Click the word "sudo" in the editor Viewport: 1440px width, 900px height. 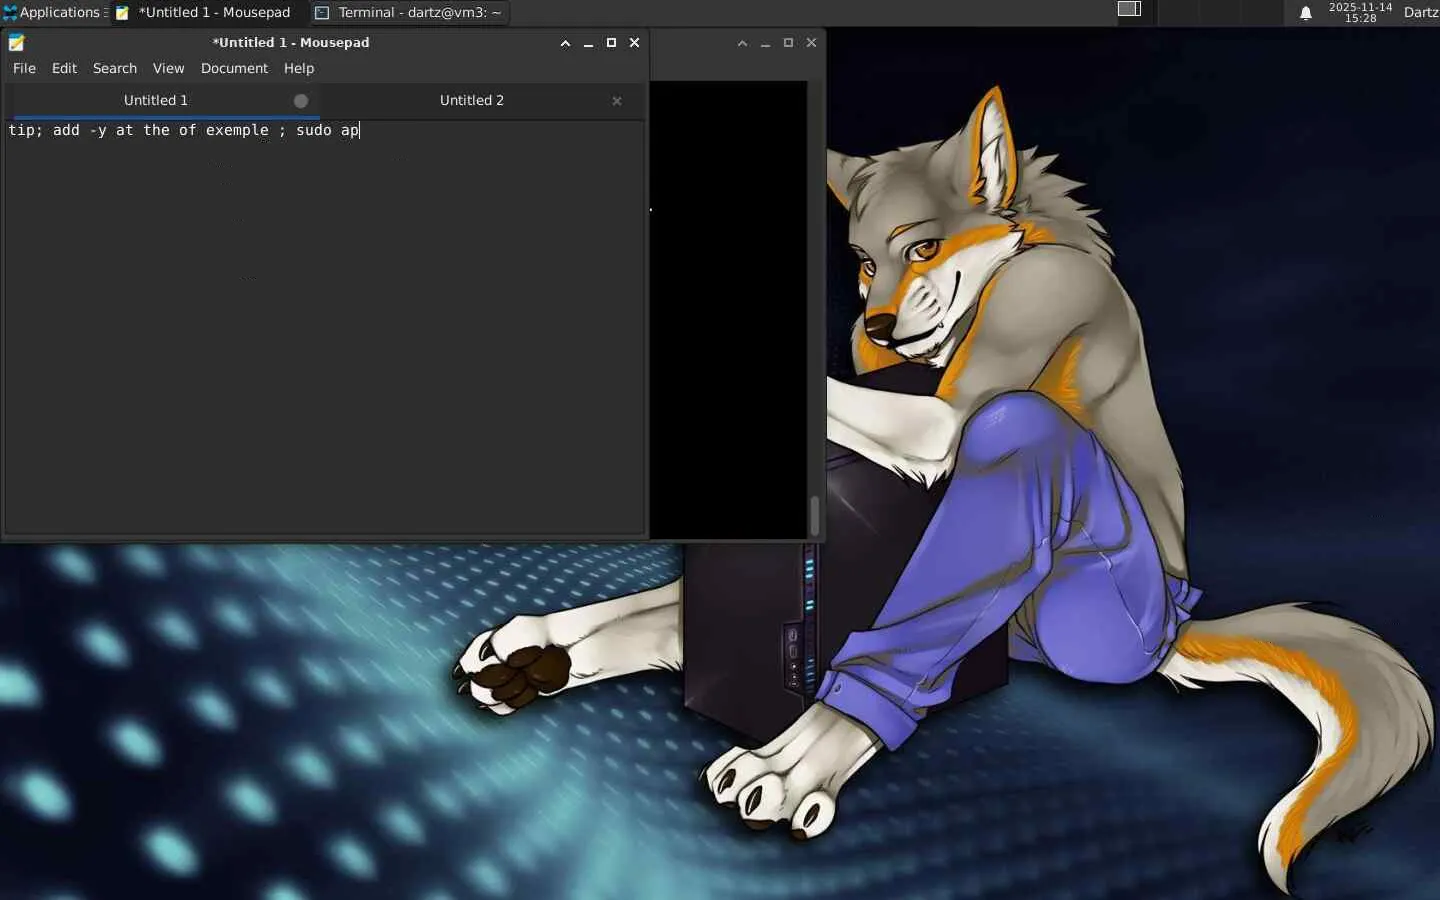point(314,130)
